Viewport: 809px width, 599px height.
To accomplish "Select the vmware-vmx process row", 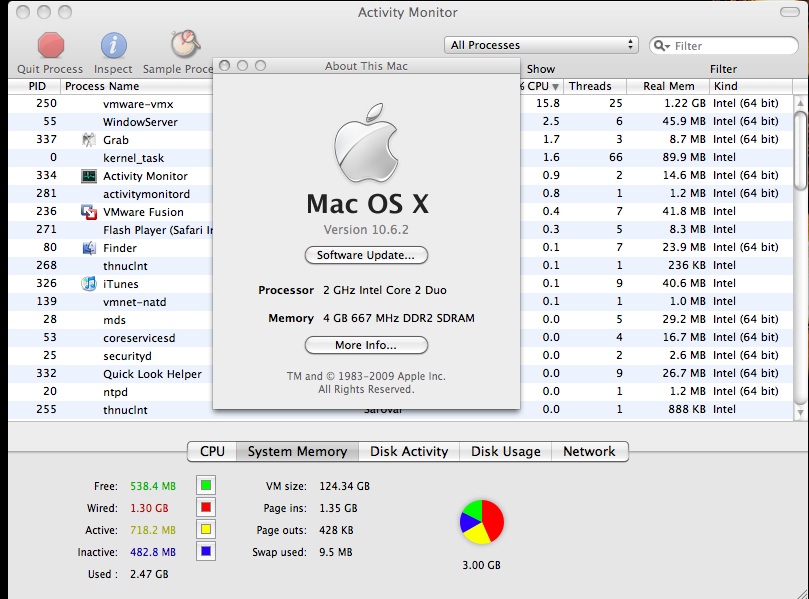I will [400, 103].
